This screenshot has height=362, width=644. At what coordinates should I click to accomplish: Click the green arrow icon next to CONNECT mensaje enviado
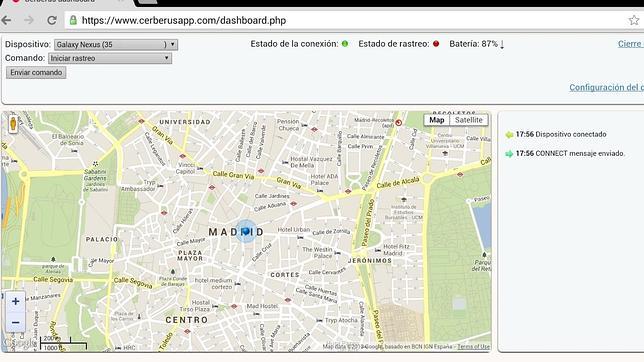(x=509, y=154)
